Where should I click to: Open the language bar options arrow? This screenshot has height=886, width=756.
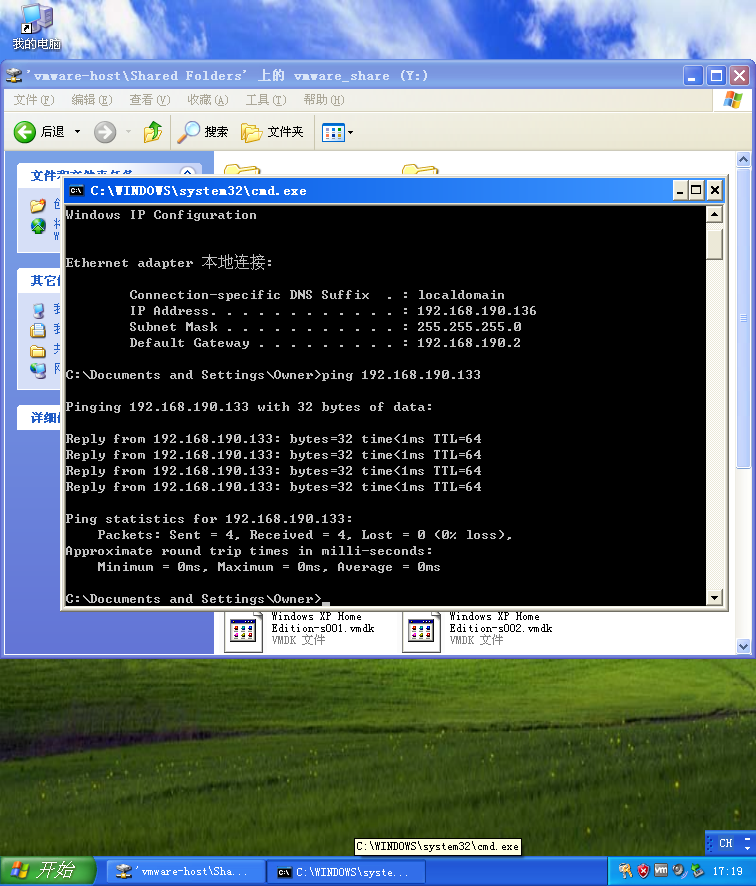click(x=748, y=848)
